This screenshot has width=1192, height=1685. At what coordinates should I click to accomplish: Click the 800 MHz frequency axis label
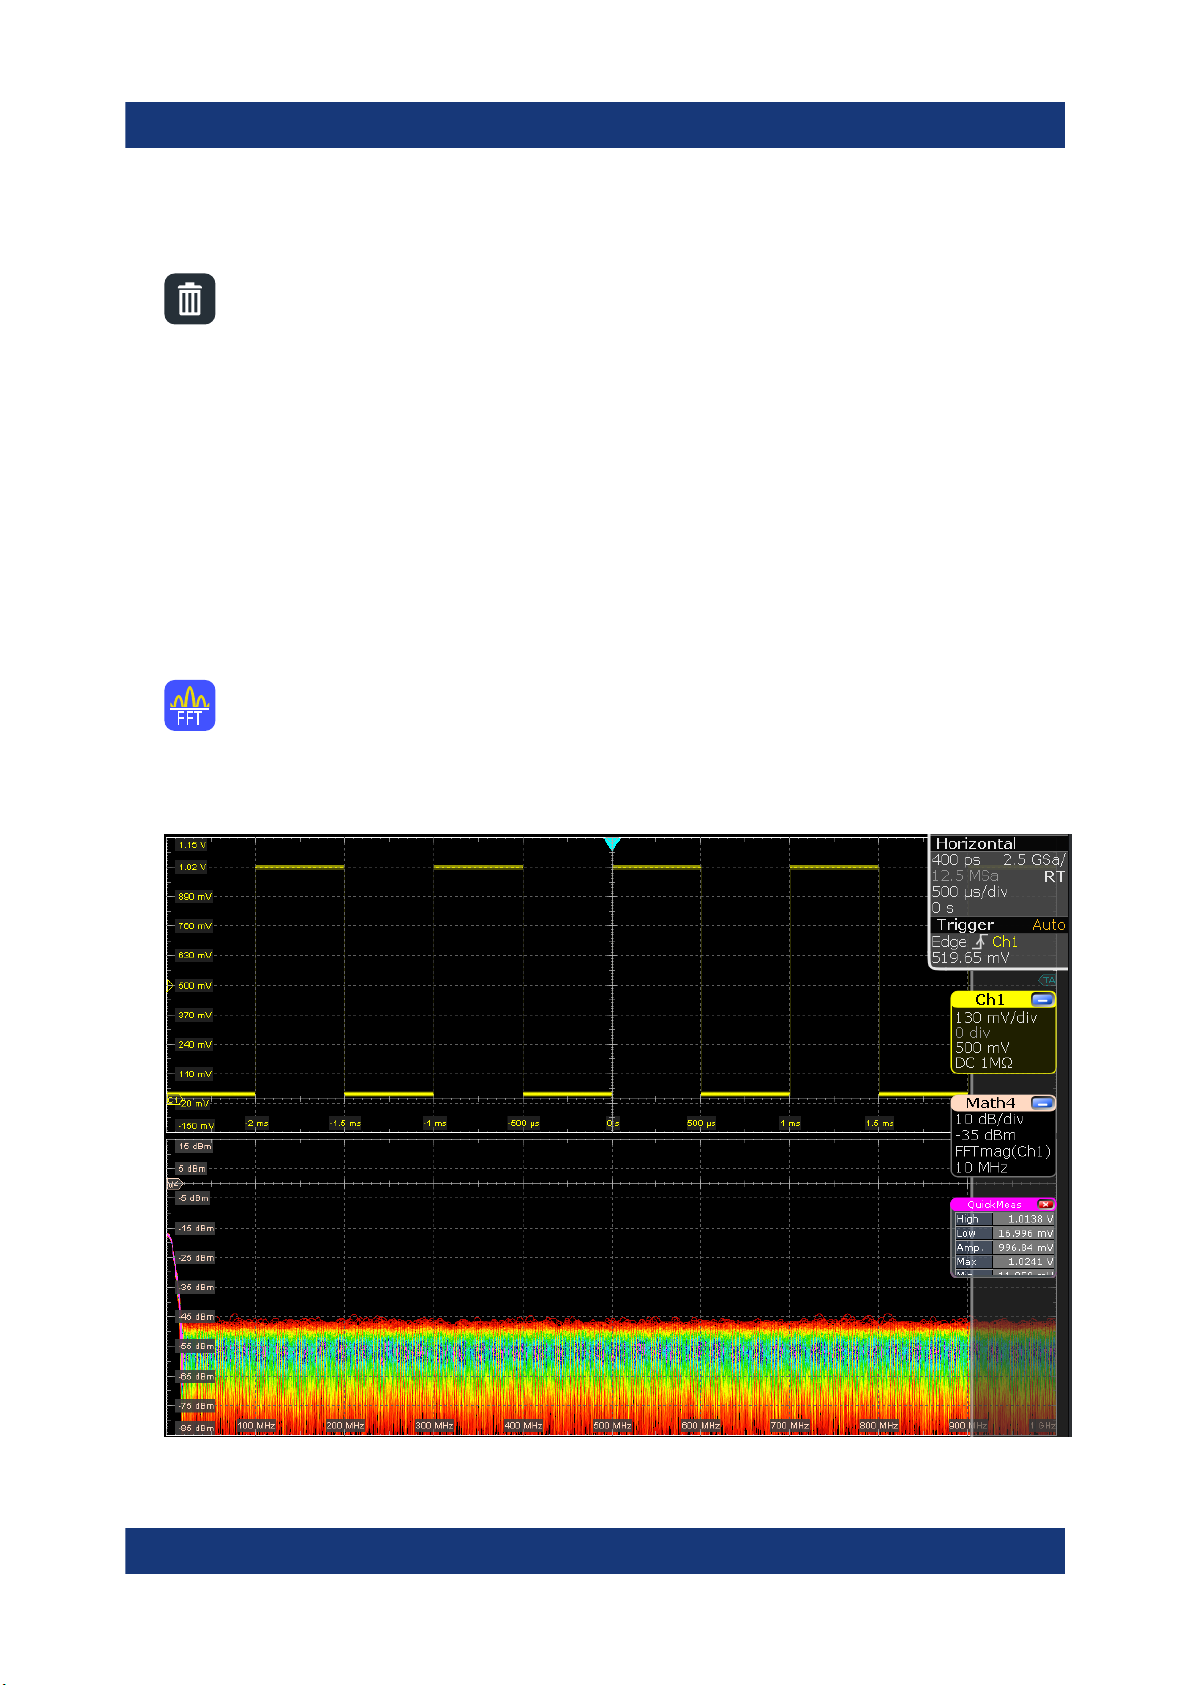pyautogui.click(x=879, y=1425)
